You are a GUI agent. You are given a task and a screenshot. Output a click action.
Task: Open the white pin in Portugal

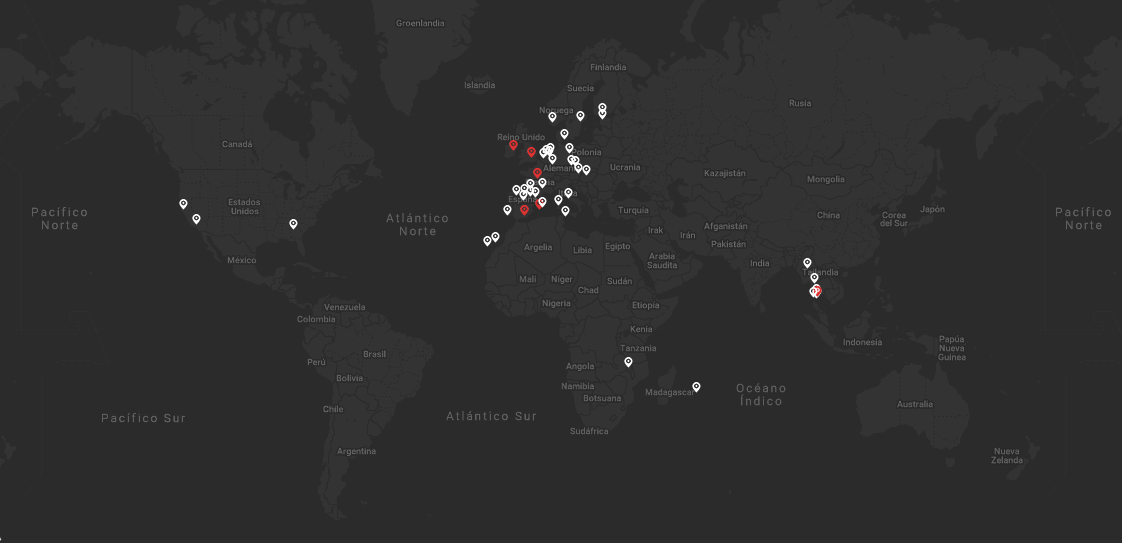[507, 210]
